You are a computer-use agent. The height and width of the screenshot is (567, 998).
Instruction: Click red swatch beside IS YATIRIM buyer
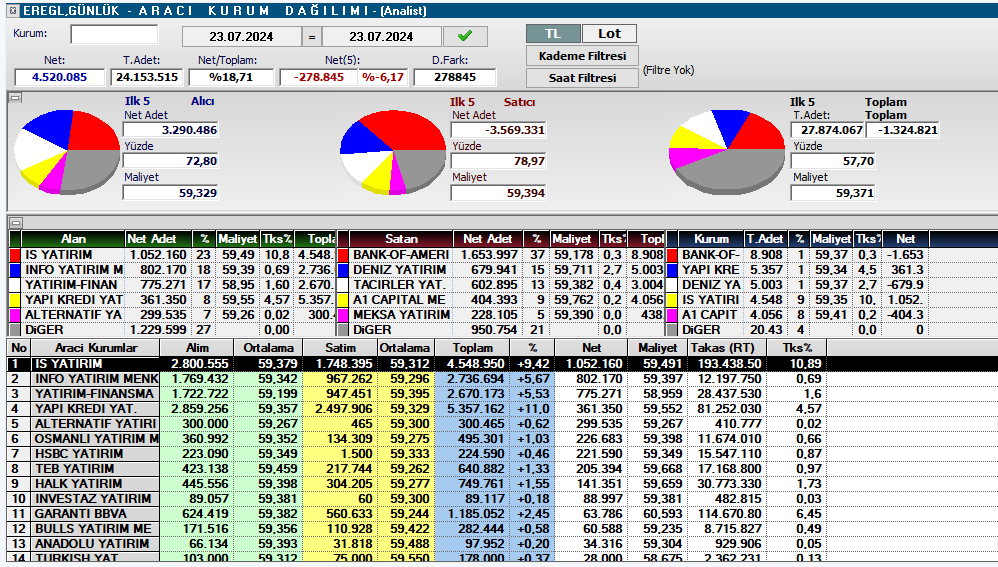click(15, 255)
